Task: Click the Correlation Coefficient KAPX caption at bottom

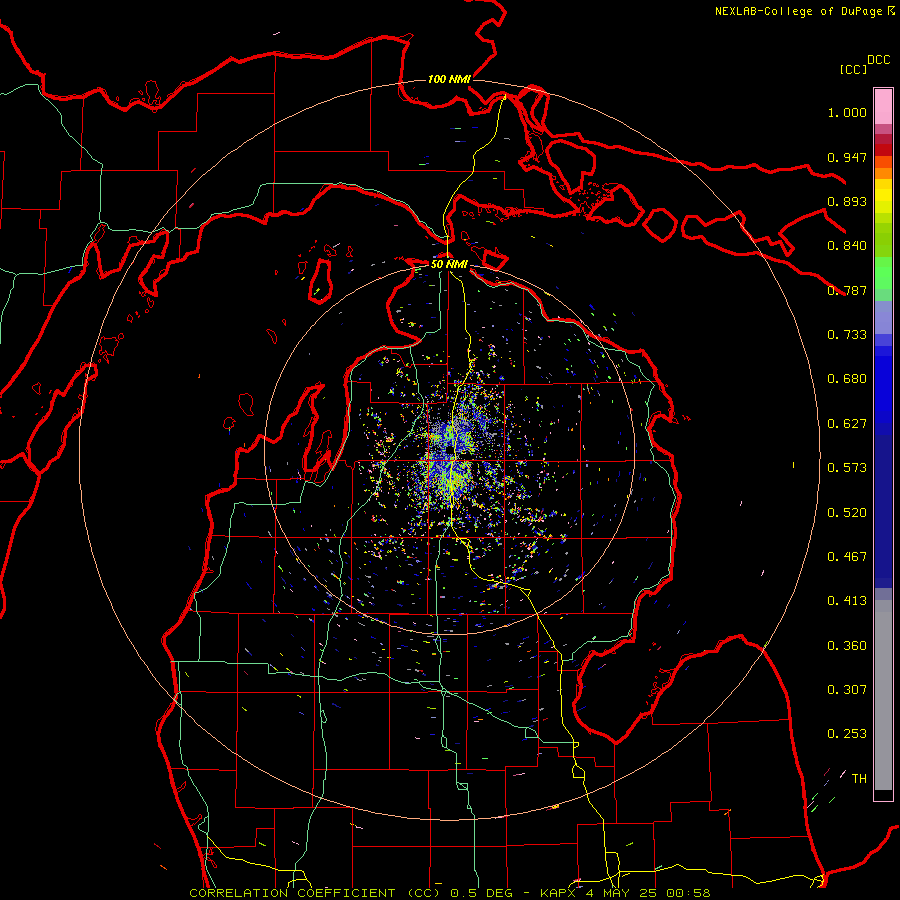Action: coord(450,893)
